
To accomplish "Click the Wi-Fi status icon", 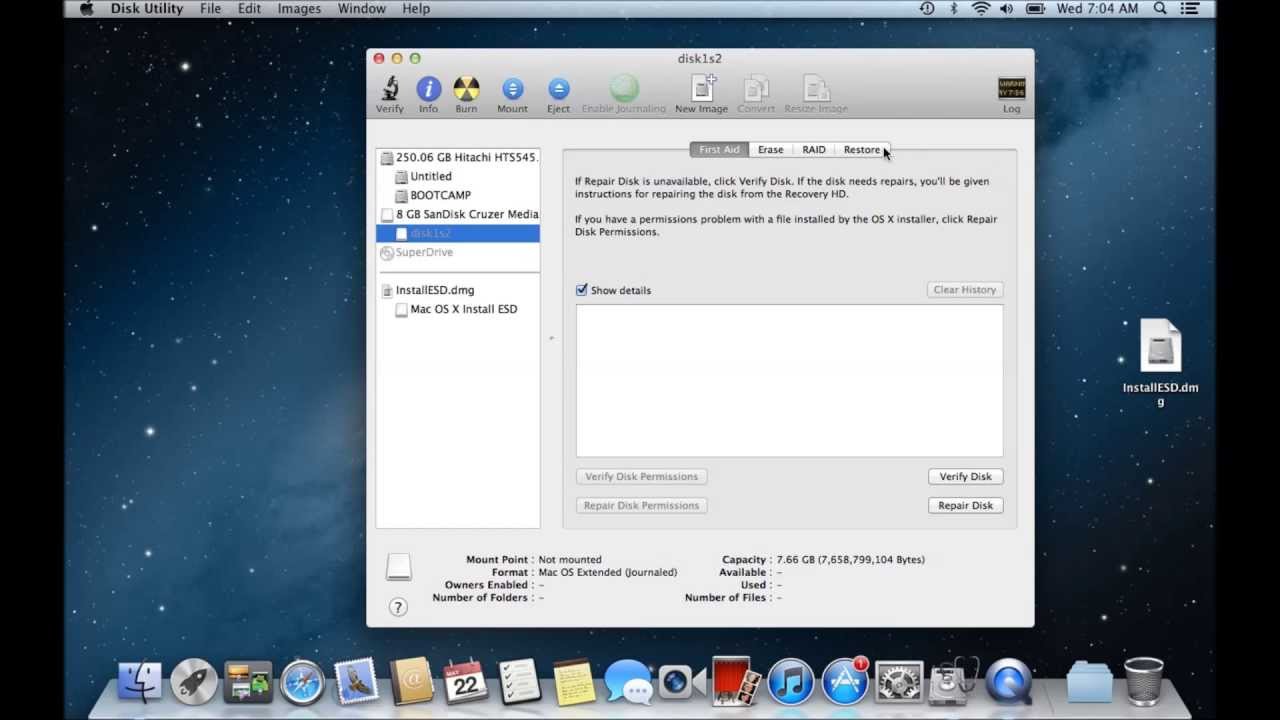I will [x=981, y=8].
